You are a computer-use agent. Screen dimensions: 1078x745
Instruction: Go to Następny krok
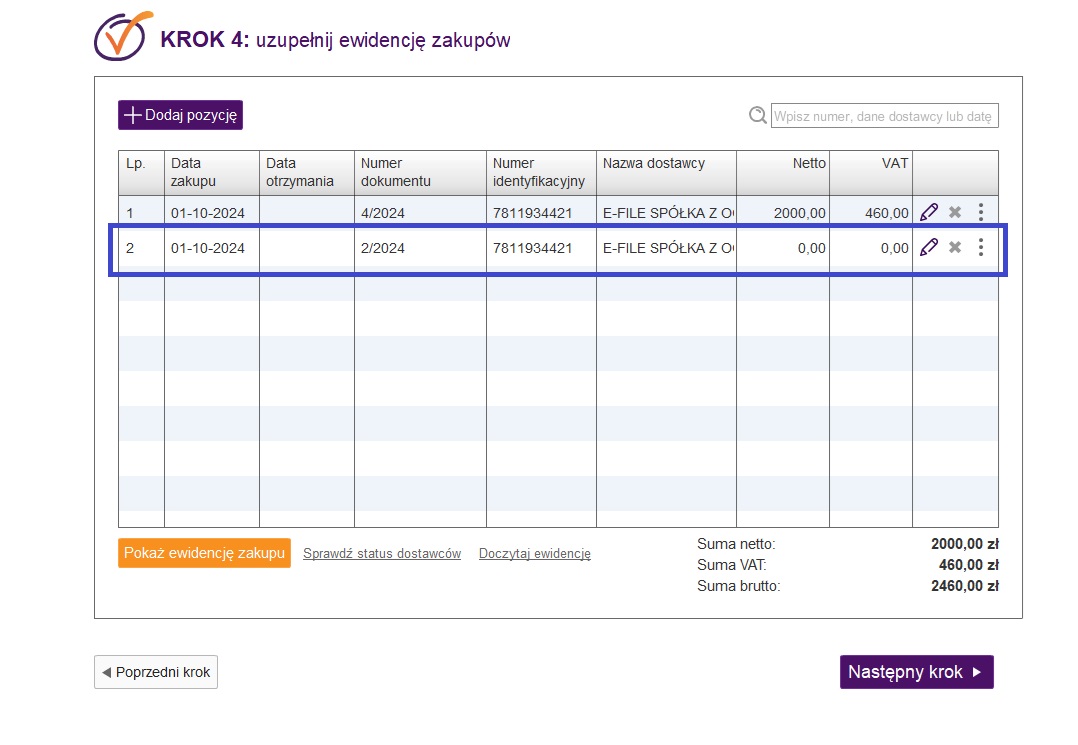click(x=916, y=672)
